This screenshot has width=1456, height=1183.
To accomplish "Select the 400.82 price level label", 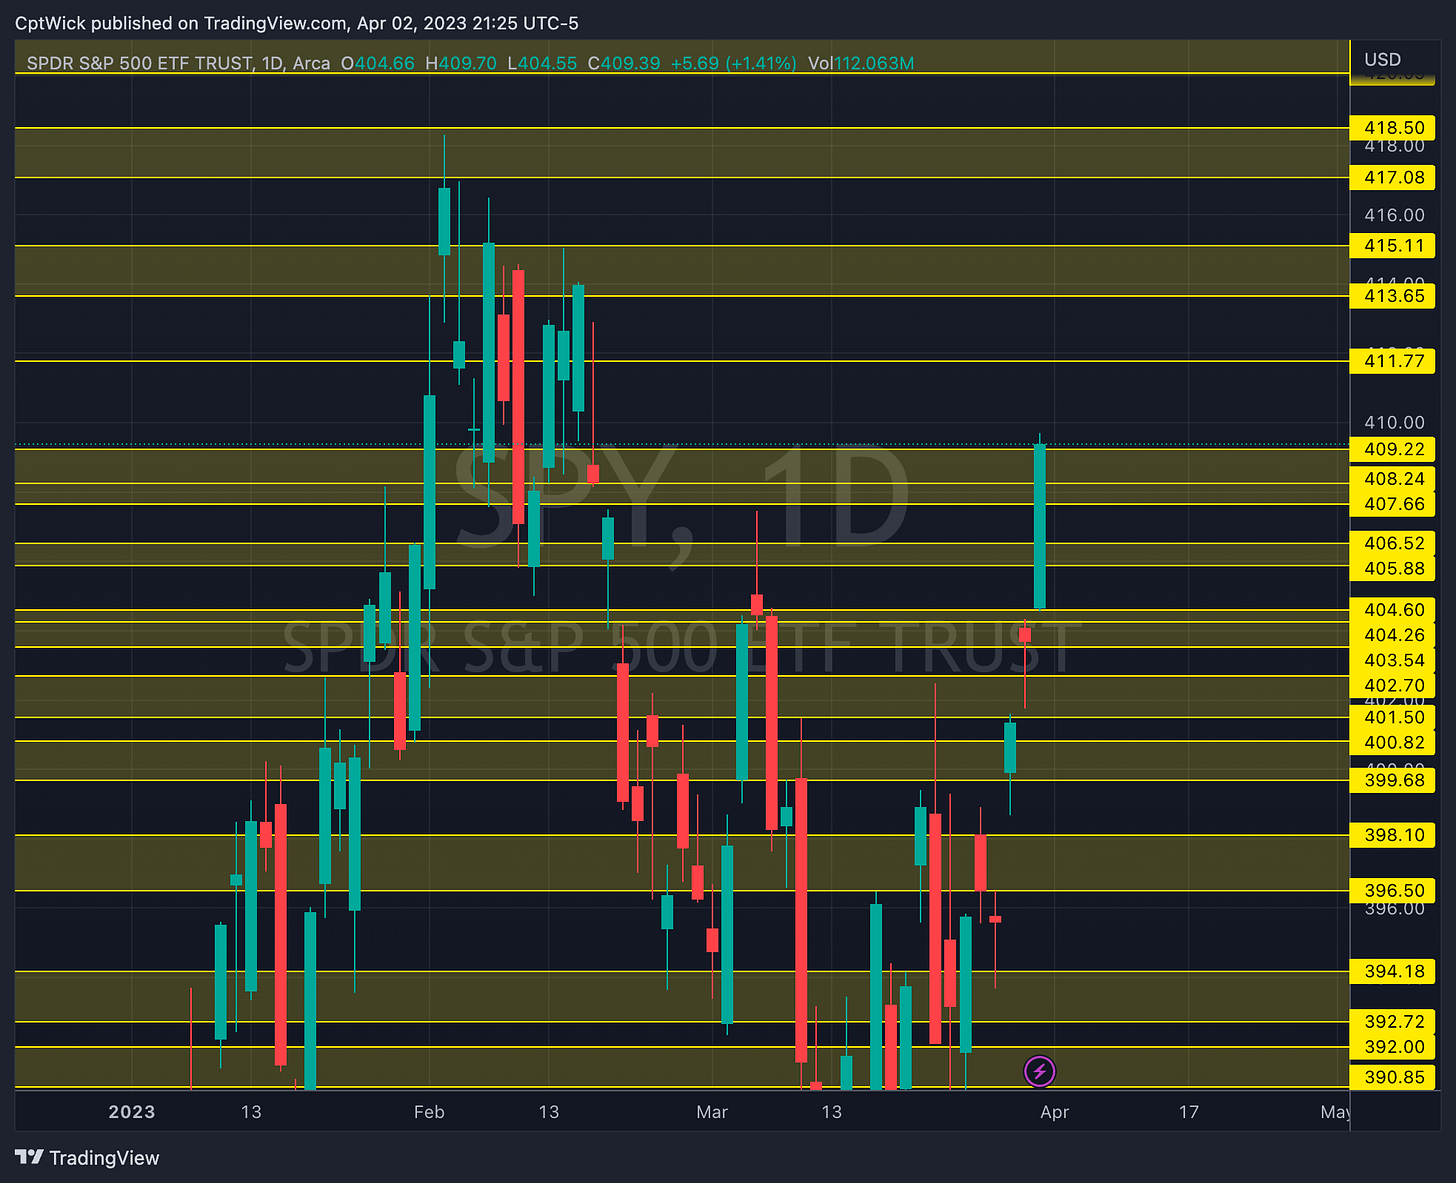I will [1393, 742].
